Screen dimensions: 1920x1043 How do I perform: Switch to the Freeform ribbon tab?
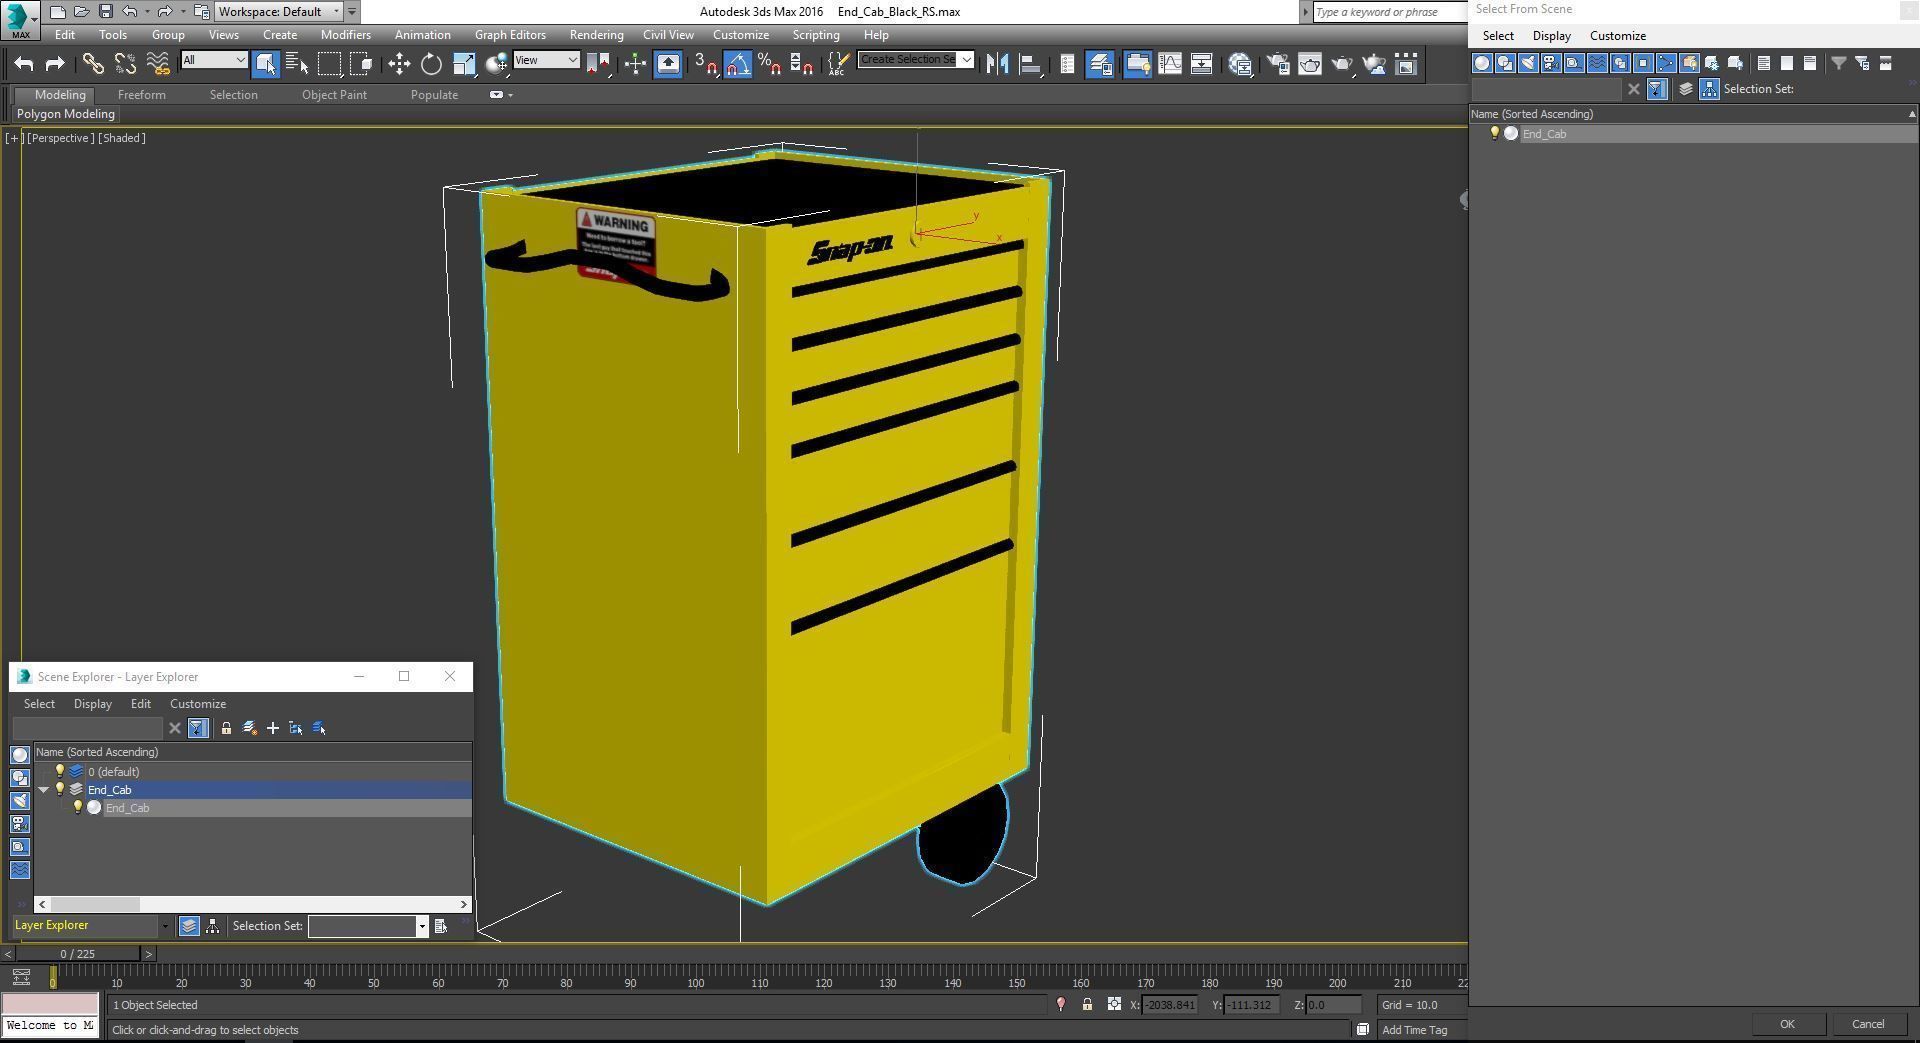[x=141, y=95]
